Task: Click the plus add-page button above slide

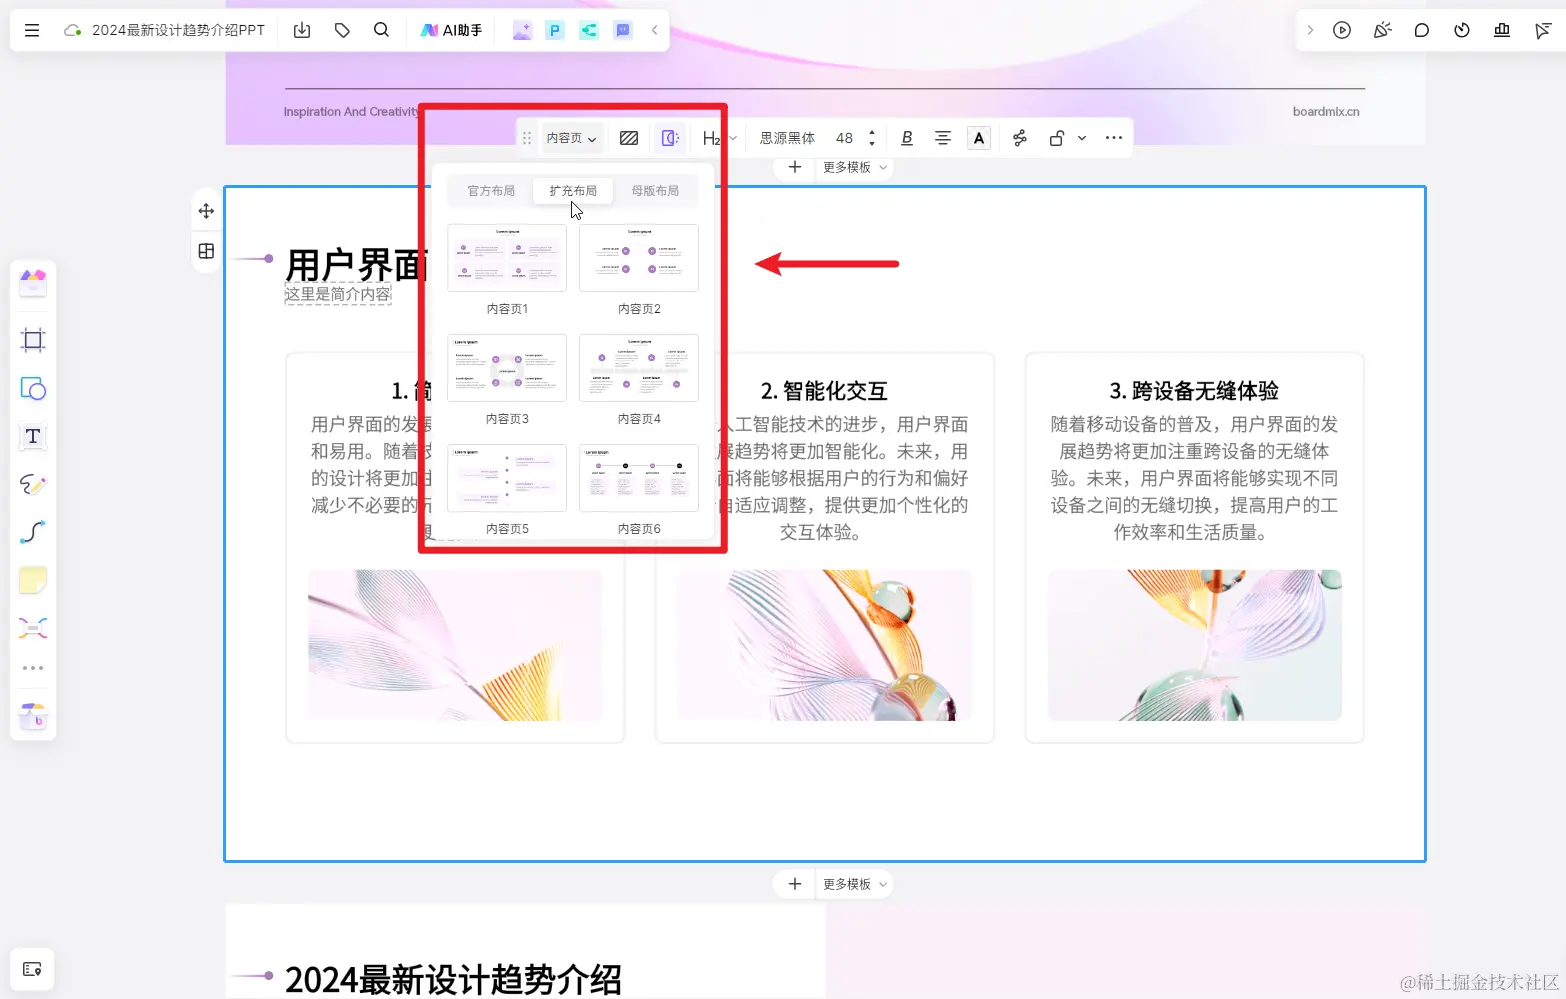Action: (795, 167)
